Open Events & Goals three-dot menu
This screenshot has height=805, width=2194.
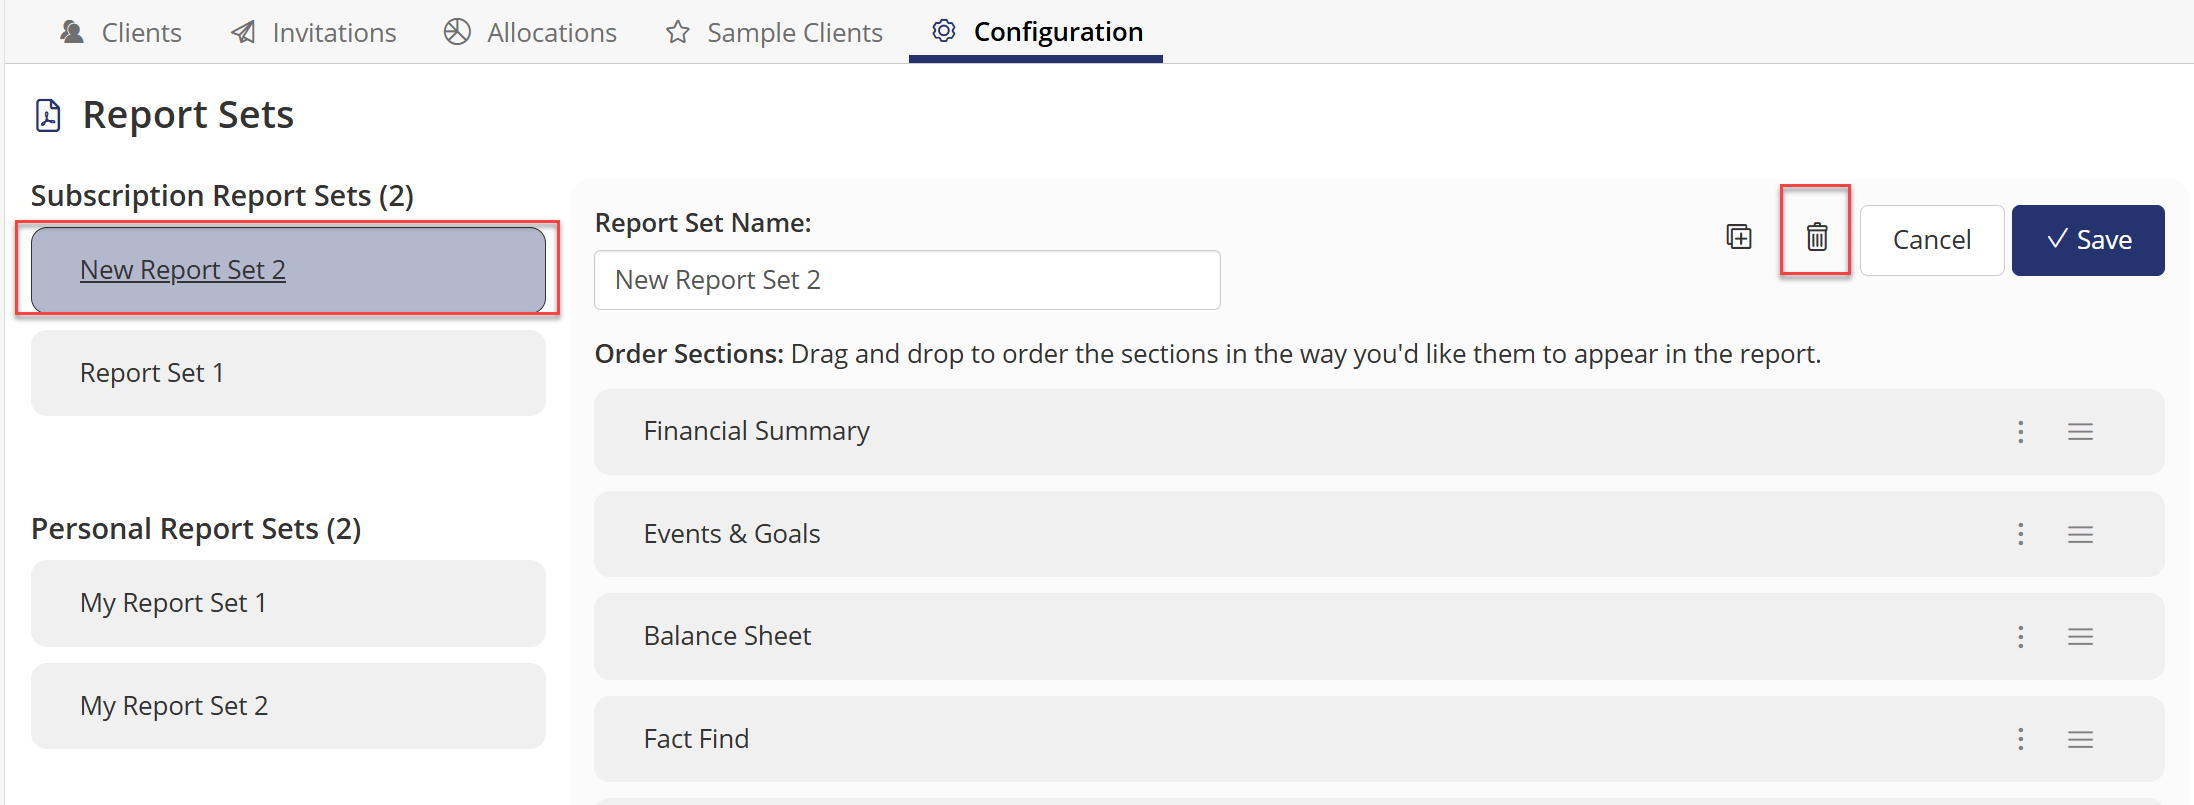2021,534
